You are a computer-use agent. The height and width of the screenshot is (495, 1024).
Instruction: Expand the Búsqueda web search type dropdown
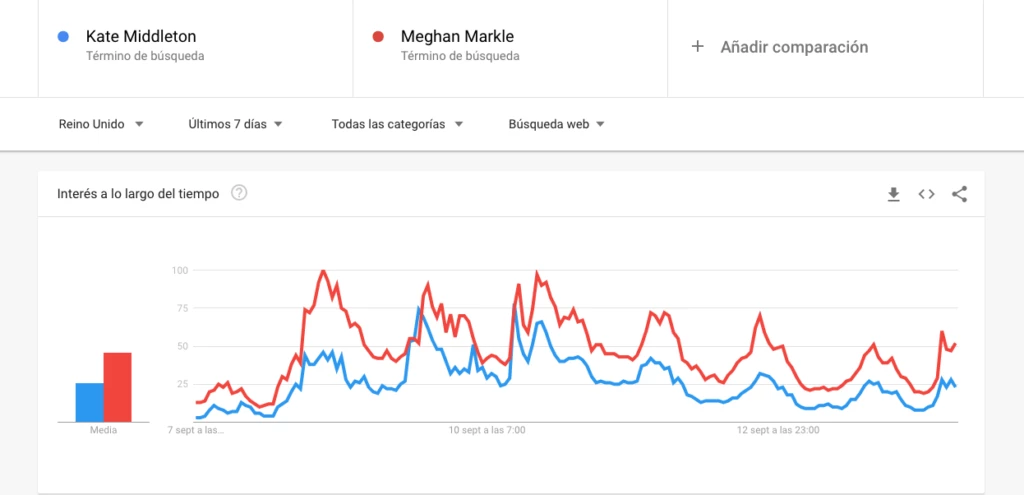556,125
